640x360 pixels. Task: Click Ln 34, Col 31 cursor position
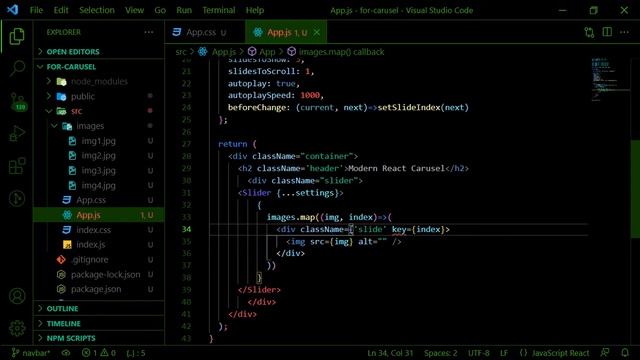point(390,353)
